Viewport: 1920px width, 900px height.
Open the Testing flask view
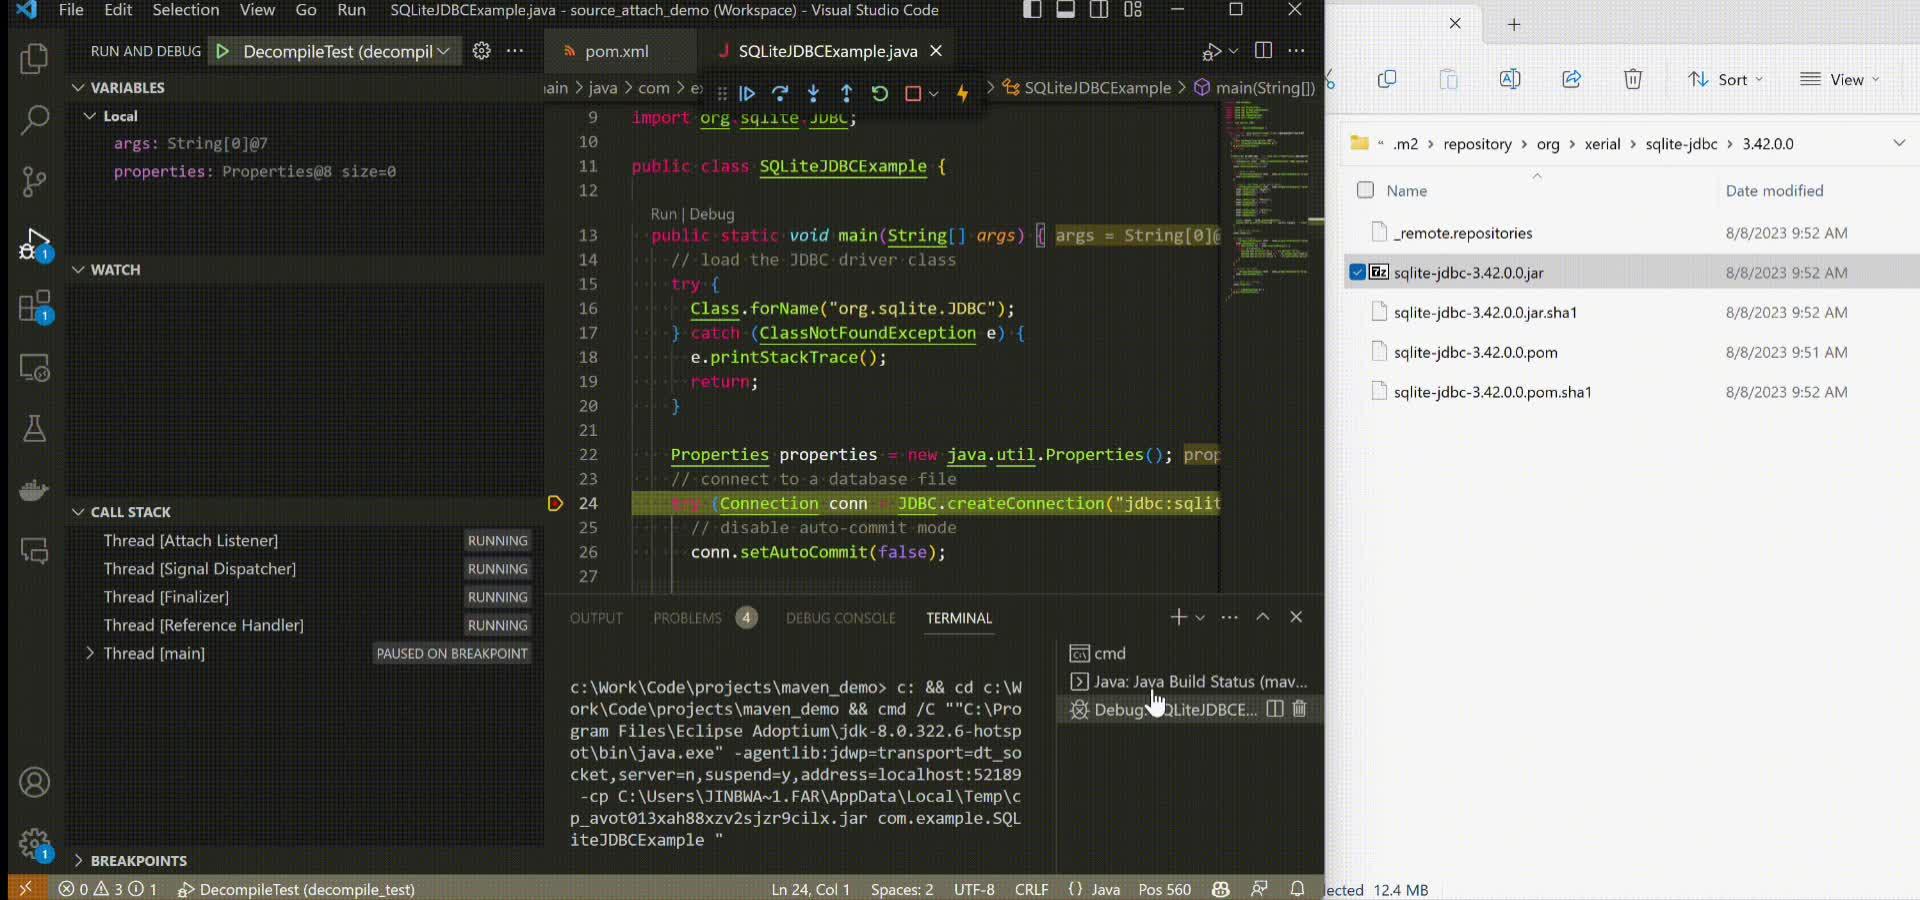tap(34, 429)
